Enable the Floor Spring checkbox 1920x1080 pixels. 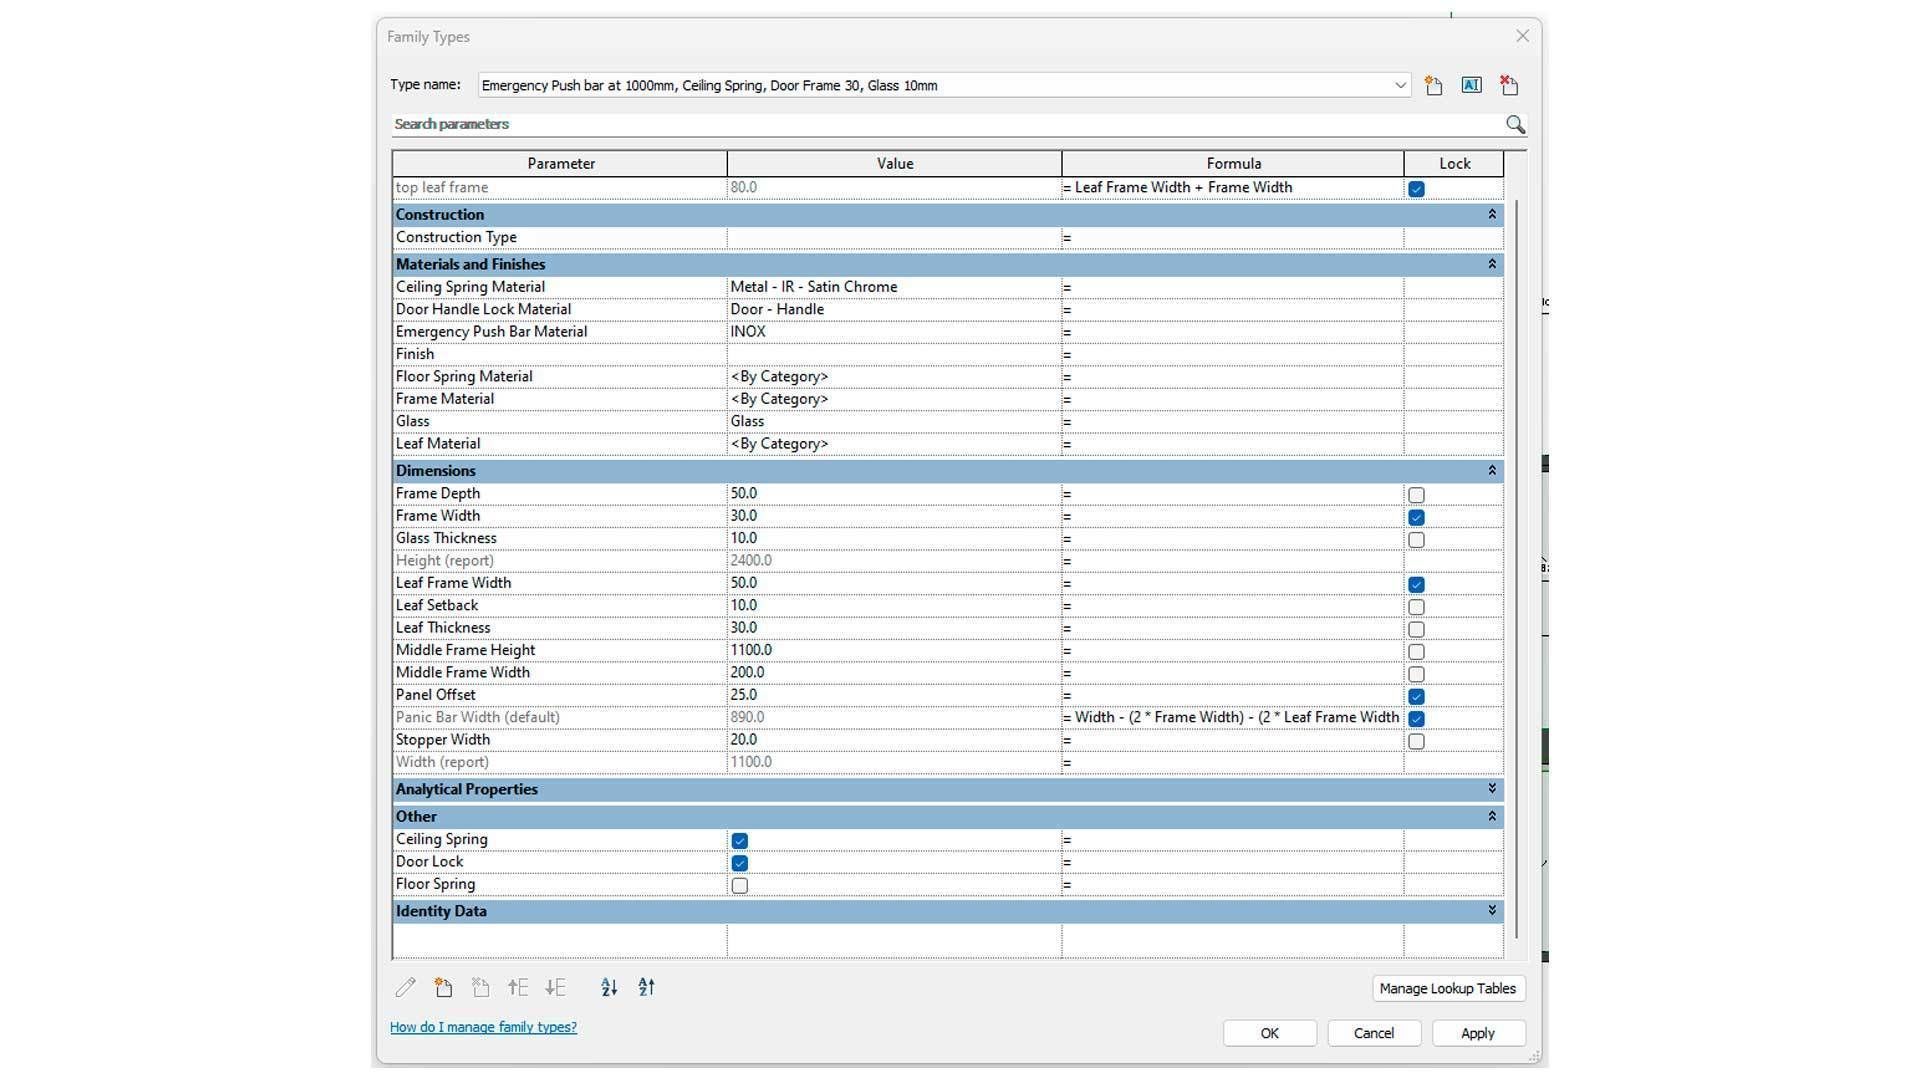pos(740,886)
